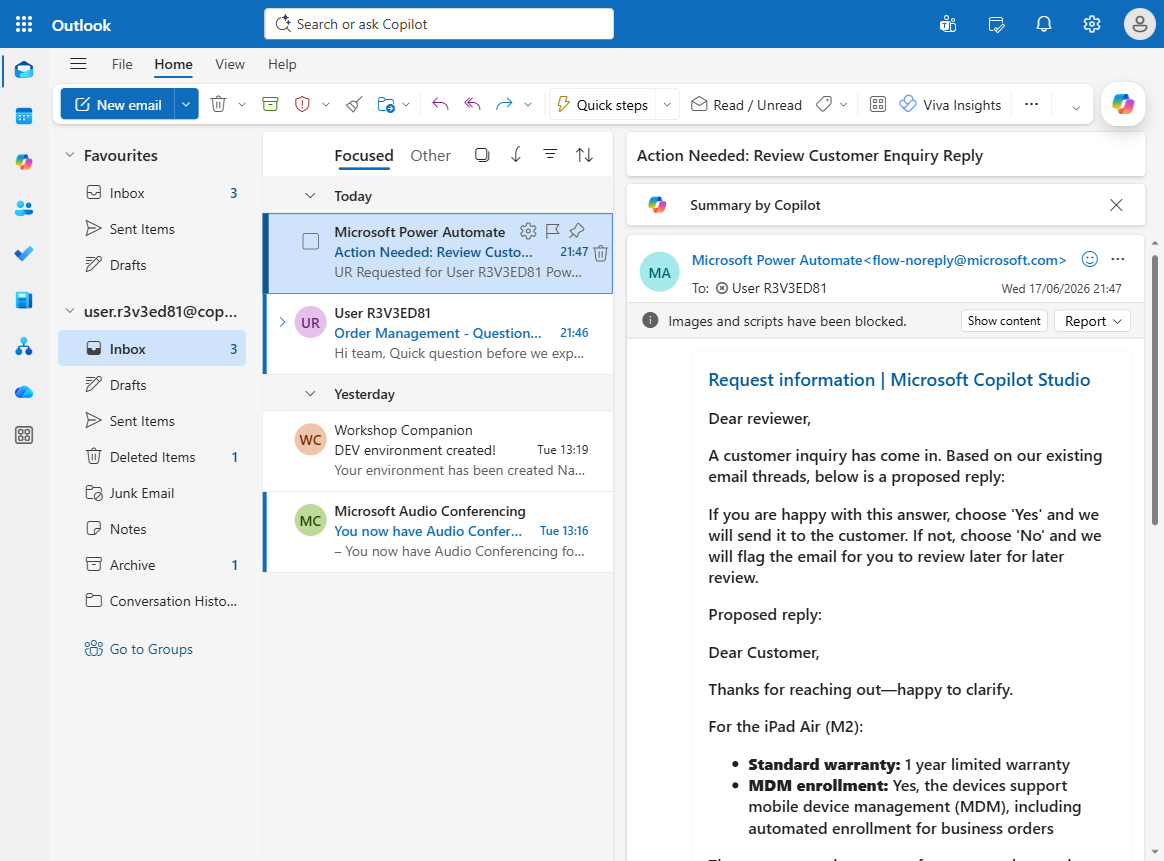The image size is (1164, 861).
Task: Open Teams chat icon in header
Action: pyautogui.click(x=948, y=24)
